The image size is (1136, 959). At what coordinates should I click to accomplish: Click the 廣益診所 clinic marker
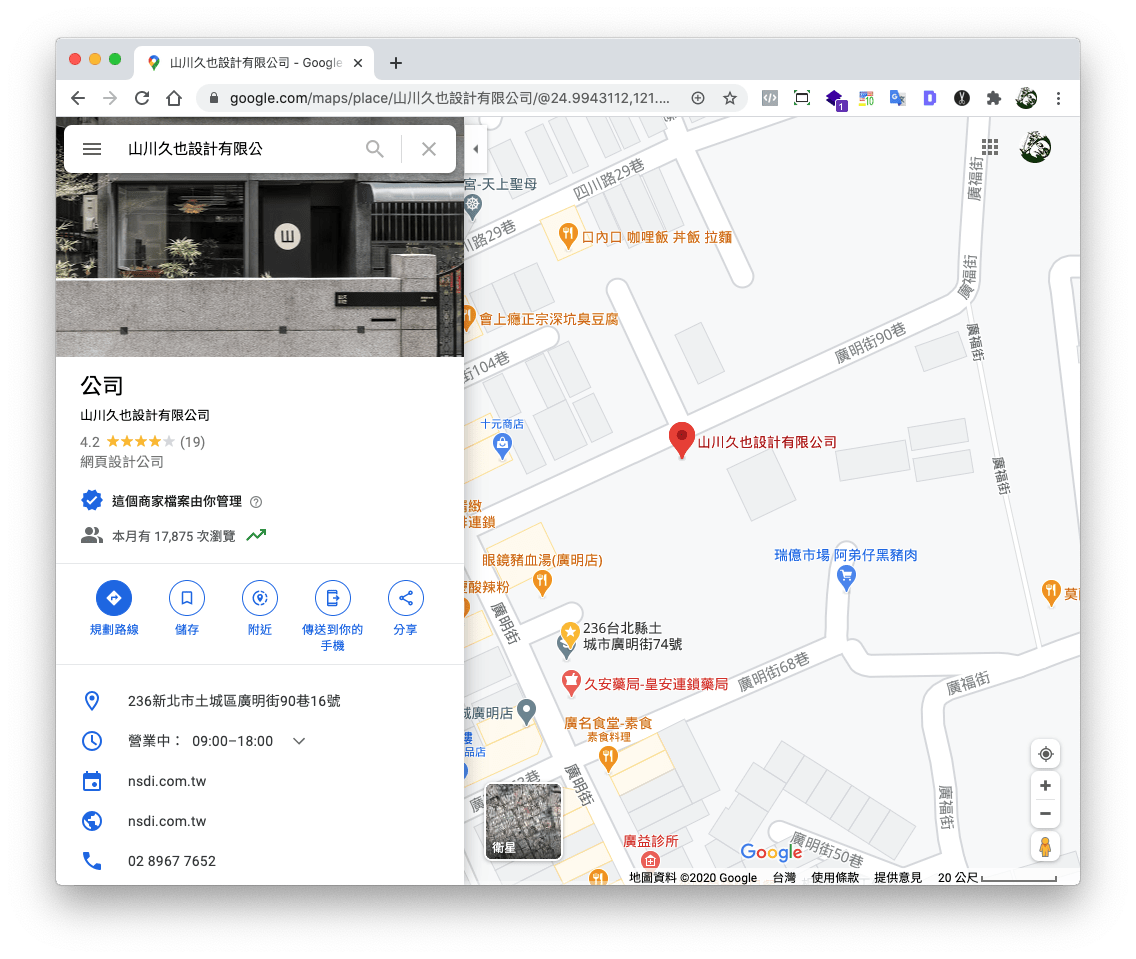[651, 860]
